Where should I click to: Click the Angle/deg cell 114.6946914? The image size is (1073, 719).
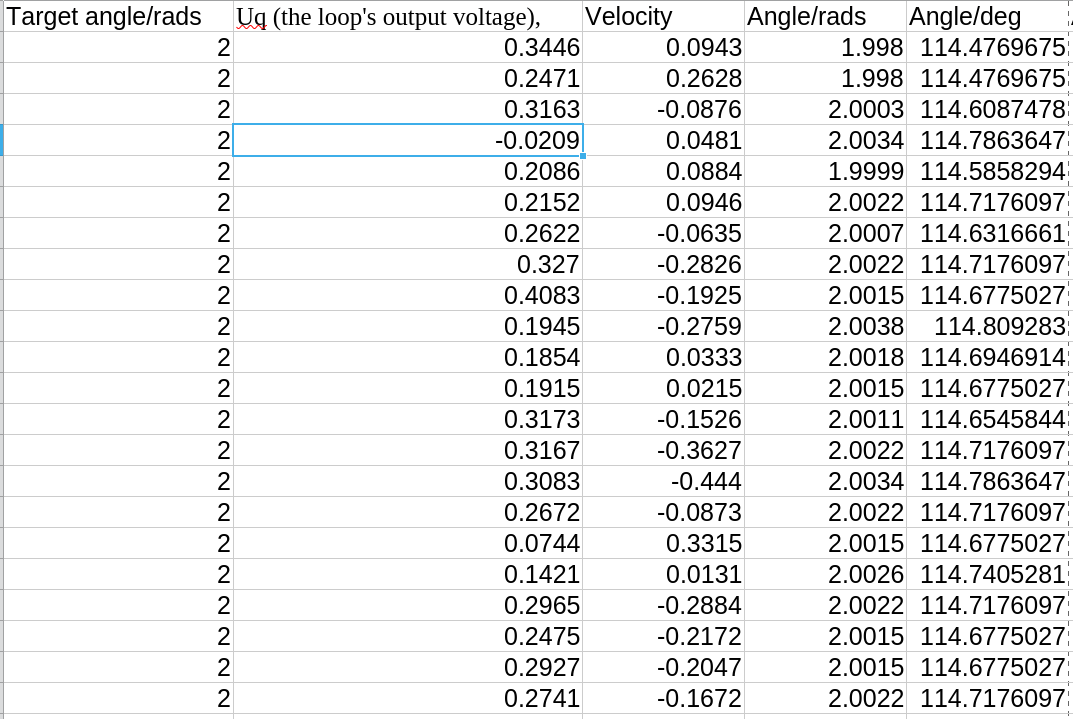987,357
